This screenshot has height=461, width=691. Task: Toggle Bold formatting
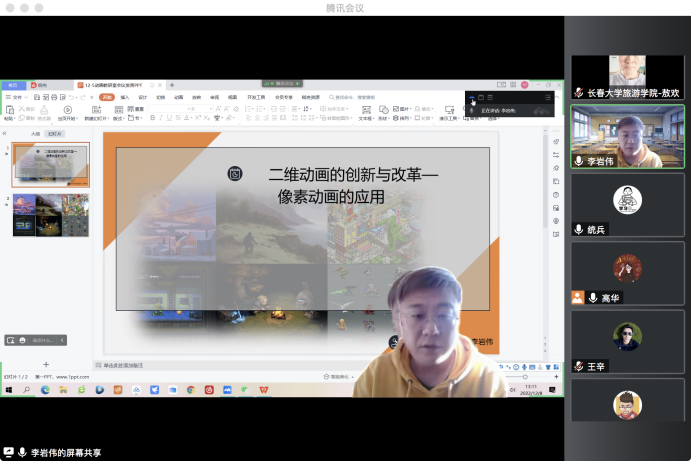click(x=152, y=118)
